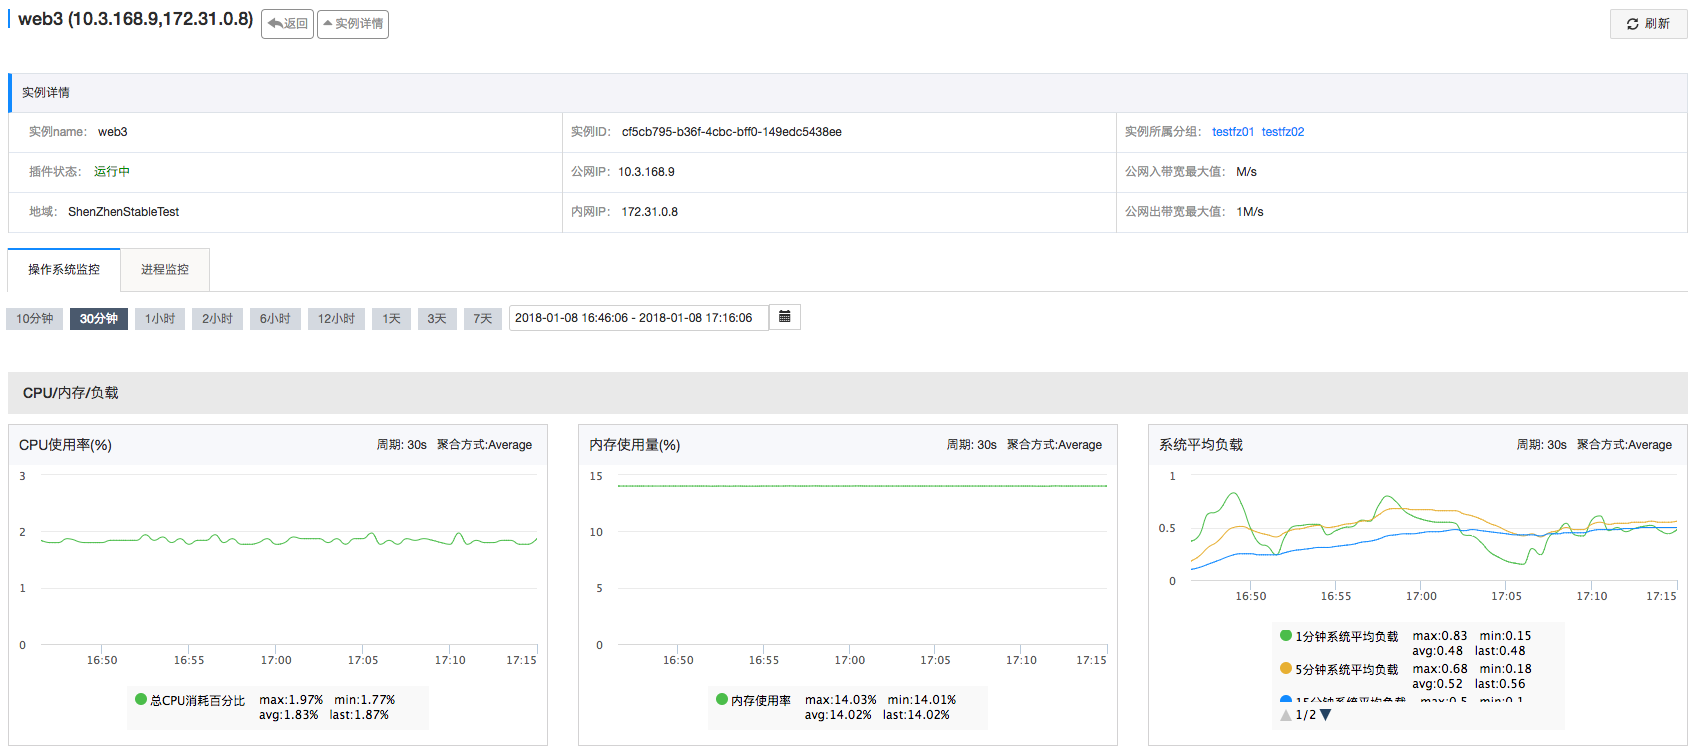This screenshot has height=753, width=1693.
Task: Click the page title web3 (10.3.168.9,172.31.0.8)
Action: click(136, 19)
